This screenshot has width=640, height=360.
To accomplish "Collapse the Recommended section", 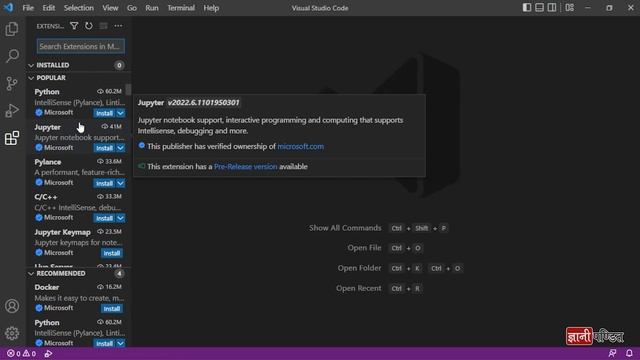I will tap(31, 273).
